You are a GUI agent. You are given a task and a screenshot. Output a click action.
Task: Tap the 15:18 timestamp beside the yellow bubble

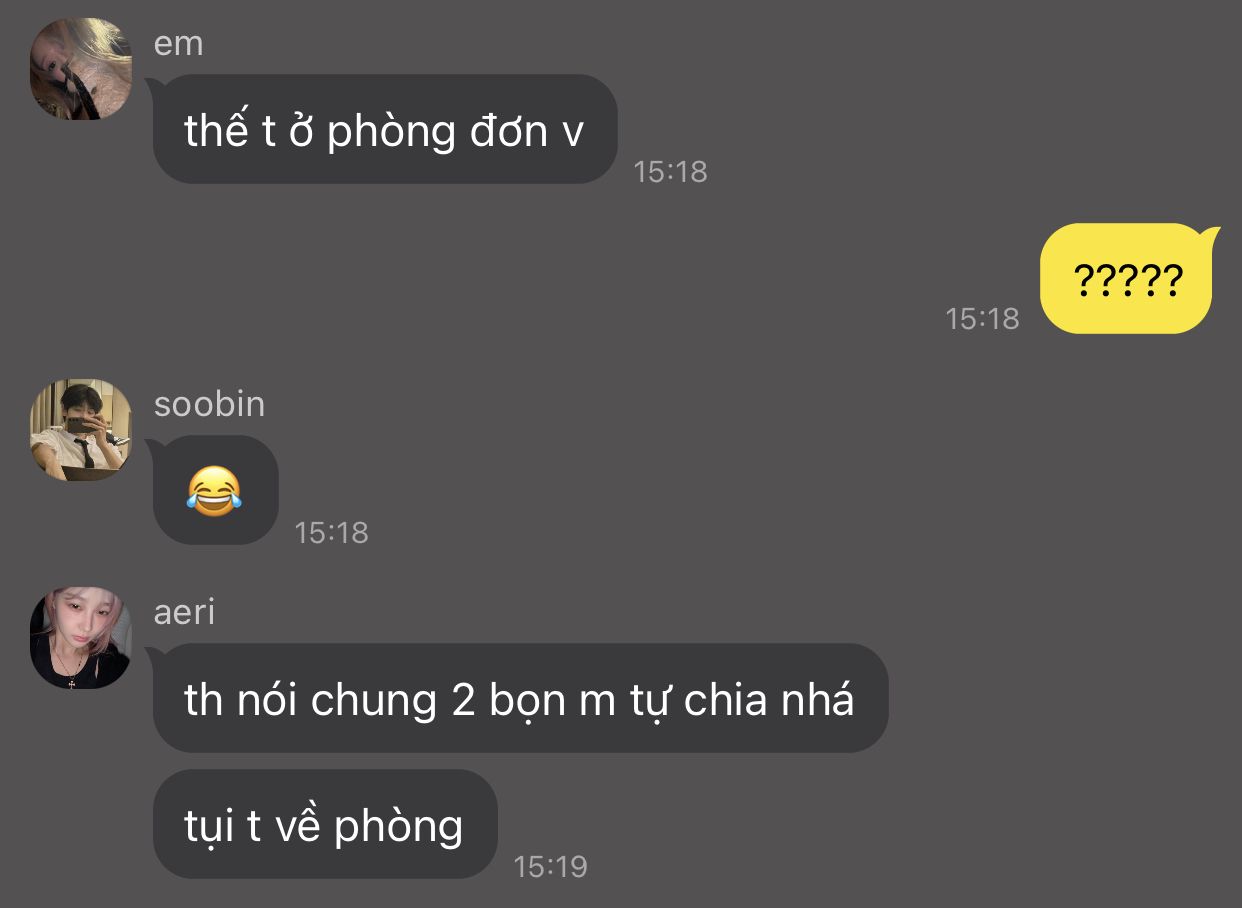pos(983,318)
